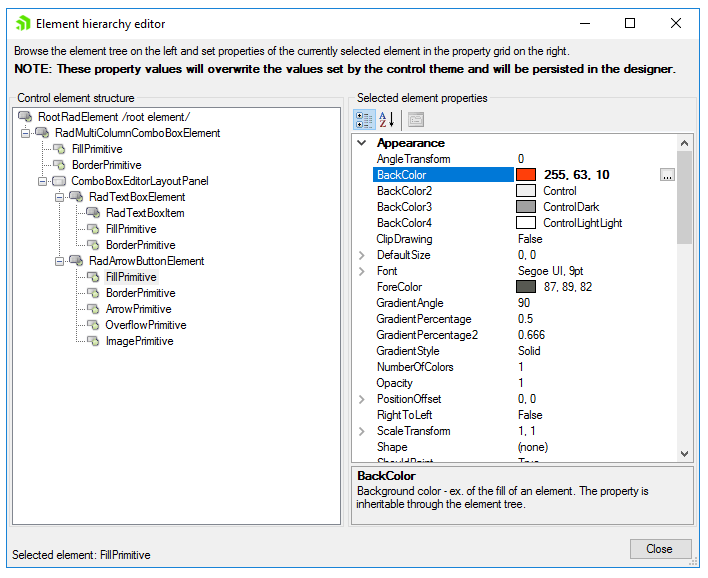Edit the AngleTransform value 0
This screenshot has width=708, height=578.
[x=521, y=159]
